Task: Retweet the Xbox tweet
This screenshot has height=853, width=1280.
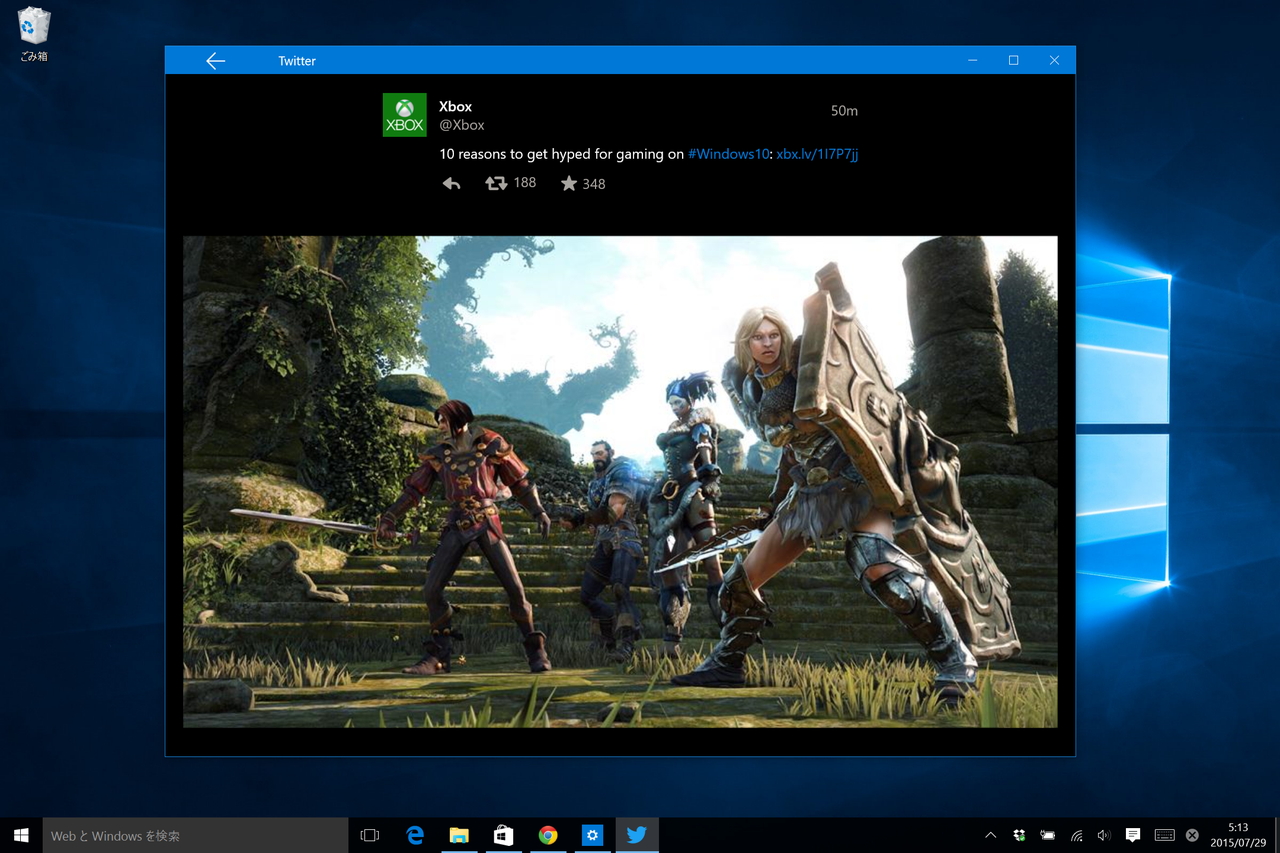Action: [x=495, y=183]
